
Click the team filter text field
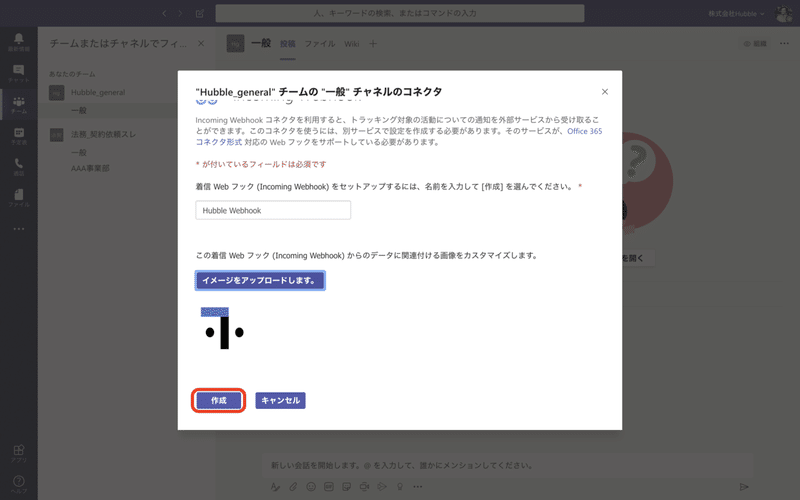tap(118, 44)
